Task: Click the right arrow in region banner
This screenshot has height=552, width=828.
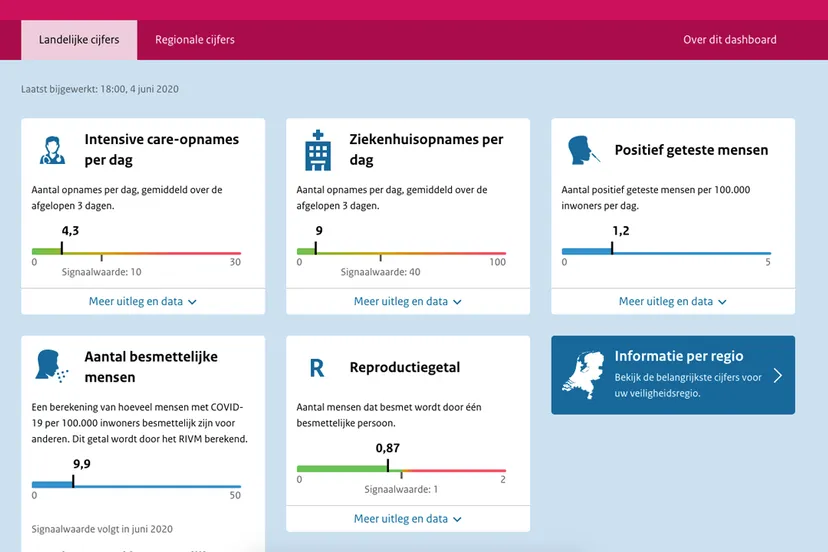Action: [777, 375]
